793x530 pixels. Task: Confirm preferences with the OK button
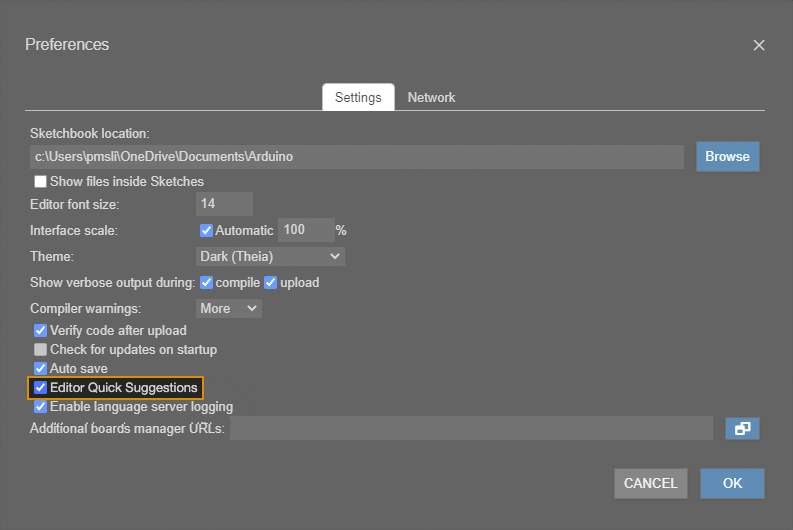point(732,483)
